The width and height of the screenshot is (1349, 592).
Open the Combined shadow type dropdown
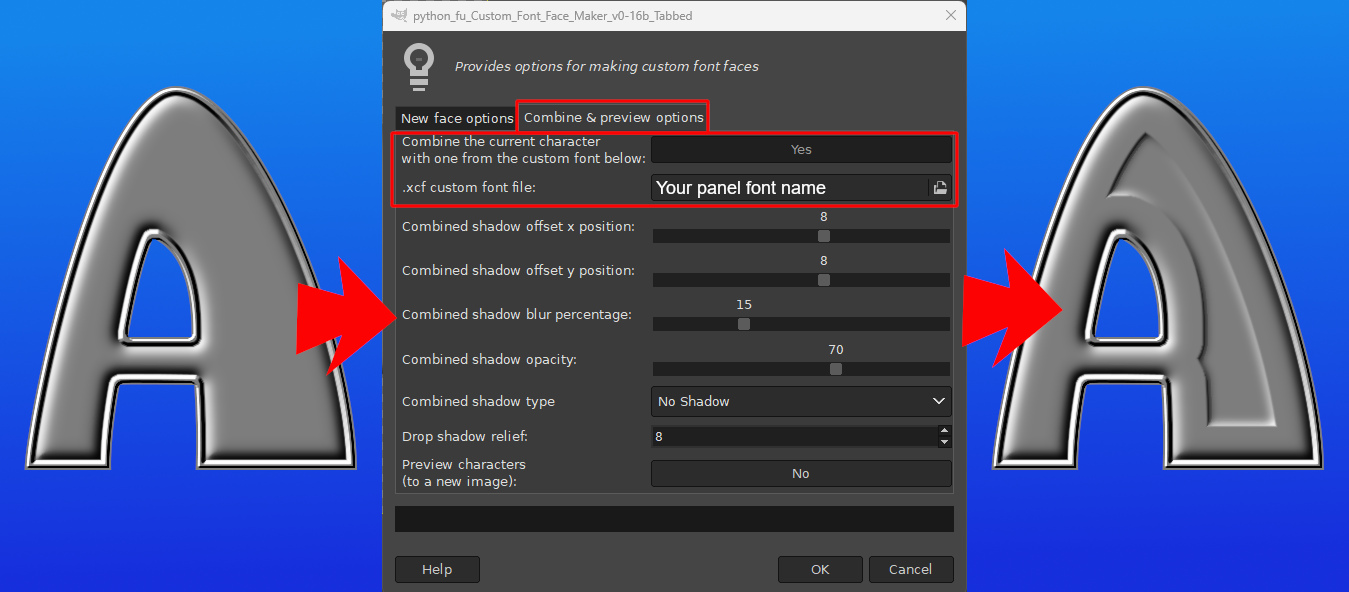[801, 401]
